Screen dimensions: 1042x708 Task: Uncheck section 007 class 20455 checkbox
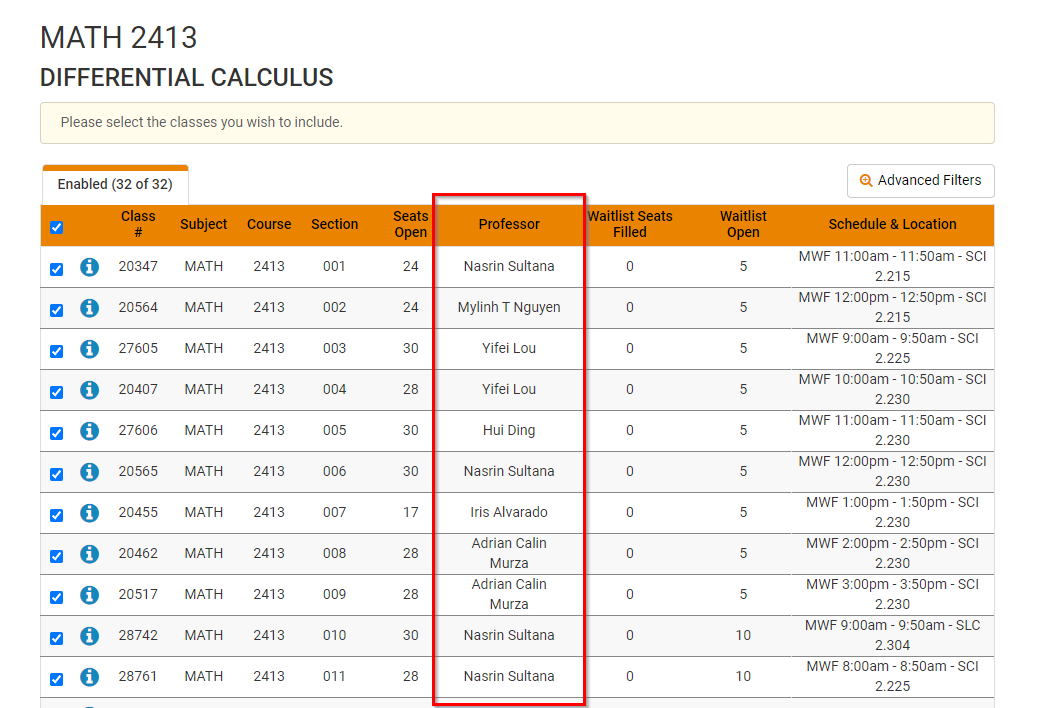tap(56, 515)
